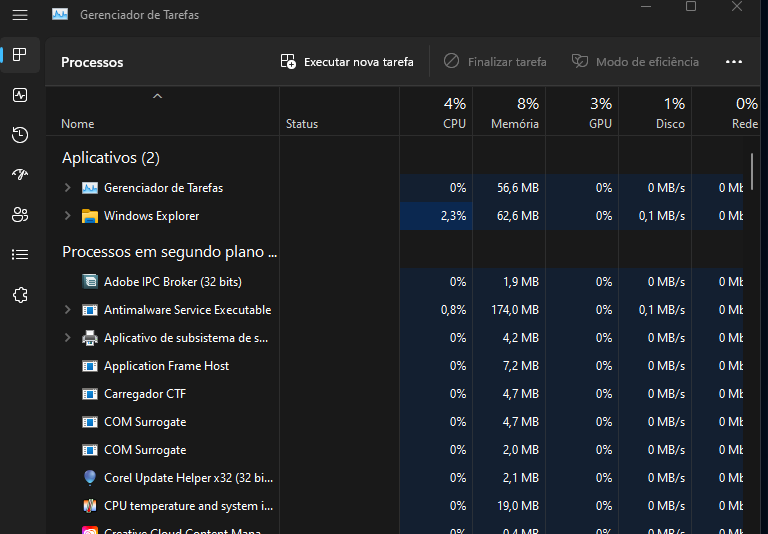This screenshot has height=534, width=768.
Task: Expand Aplicativo de subsistema group
Action: (68, 338)
